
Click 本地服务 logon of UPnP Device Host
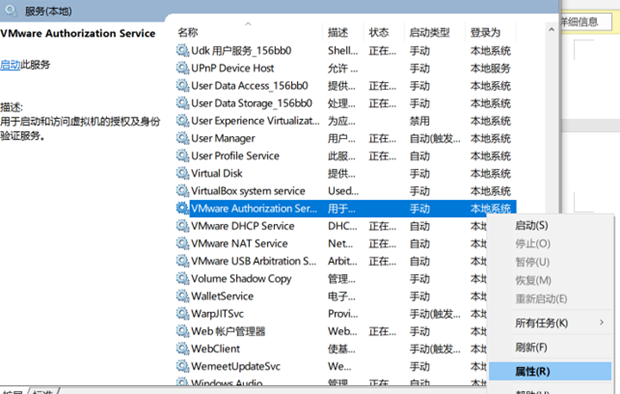(490, 68)
